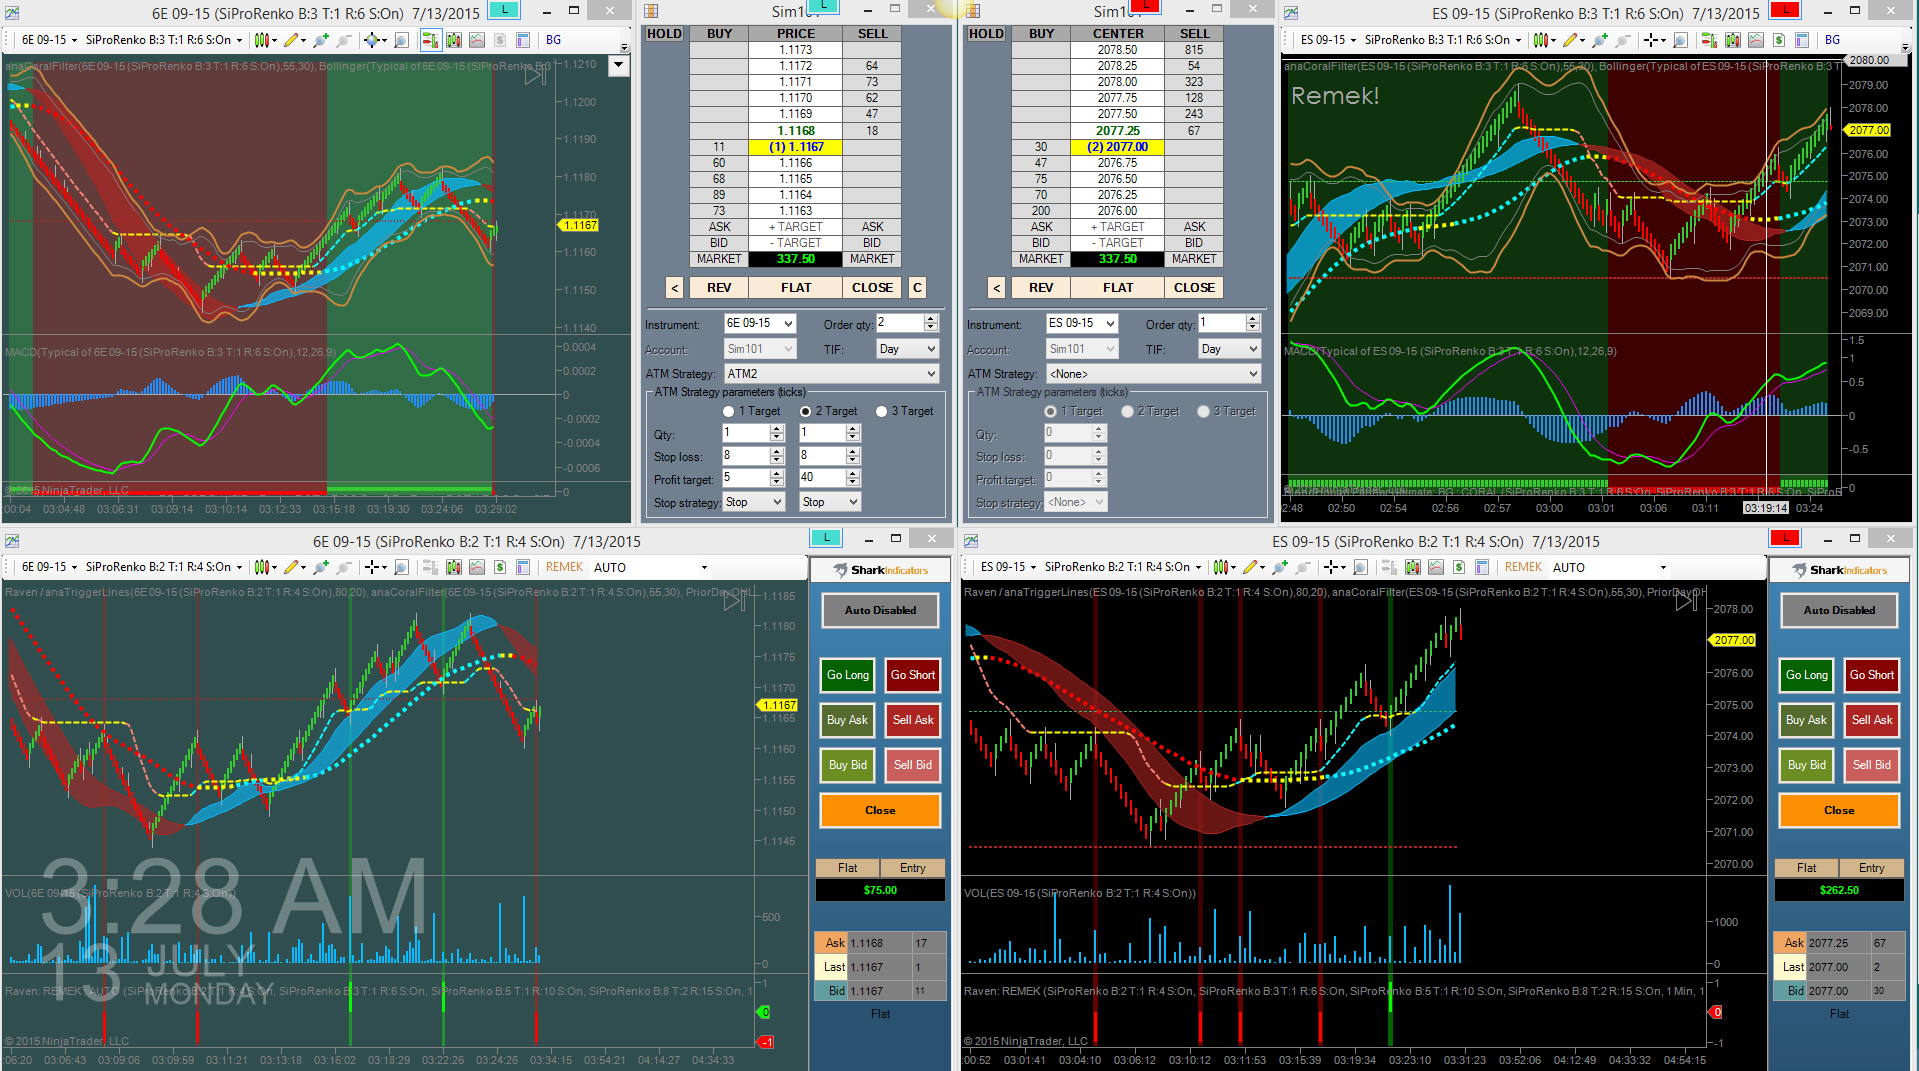
Task: Click left arrow button beside REV in ES DOM
Action: (996, 288)
